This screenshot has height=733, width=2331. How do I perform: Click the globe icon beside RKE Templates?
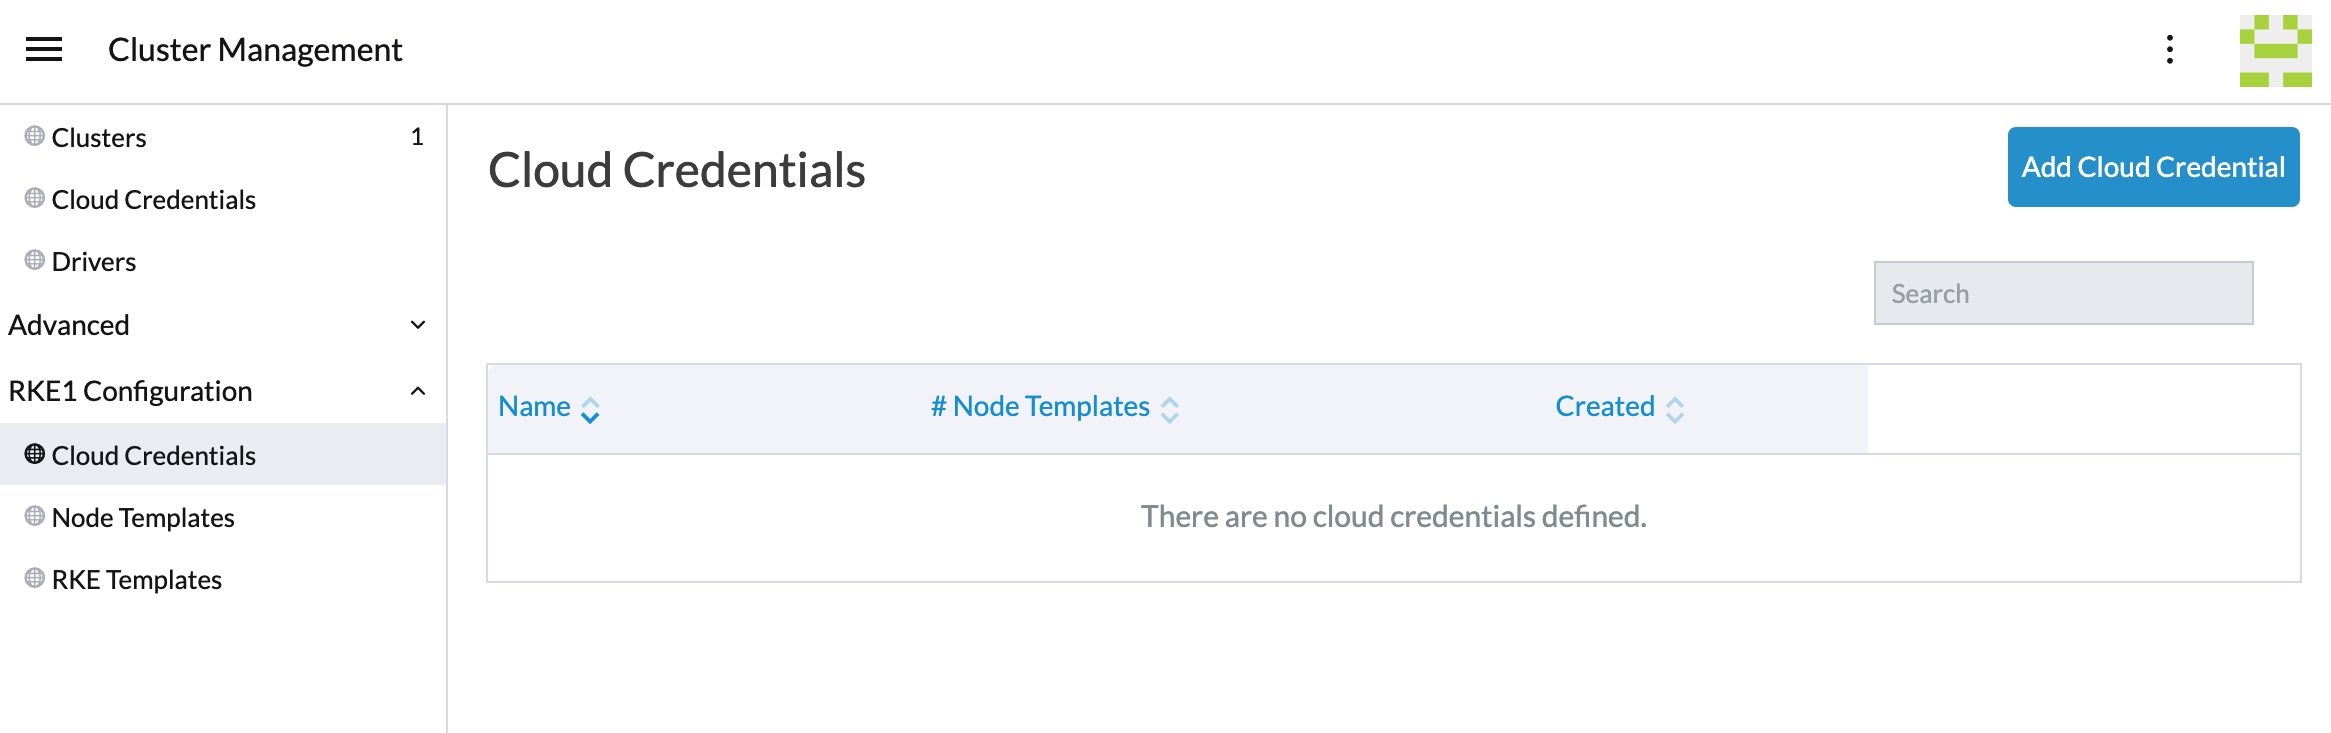(33, 579)
